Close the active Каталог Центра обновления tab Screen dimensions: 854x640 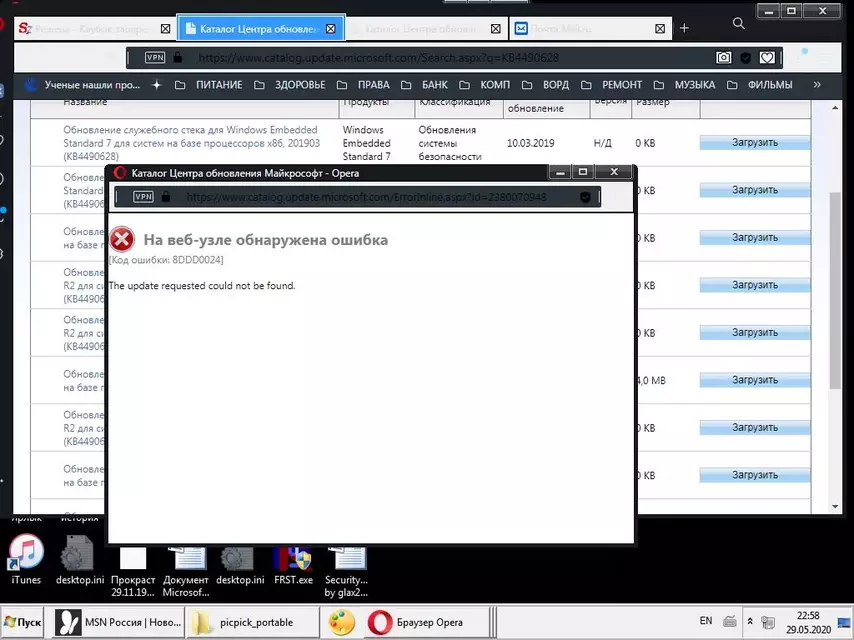click(x=331, y=28)
